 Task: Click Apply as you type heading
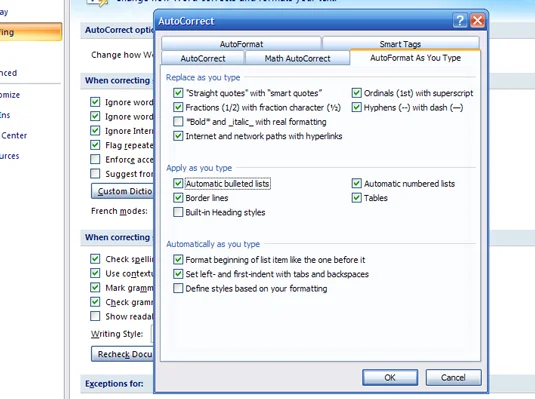(x=199, y=168)
